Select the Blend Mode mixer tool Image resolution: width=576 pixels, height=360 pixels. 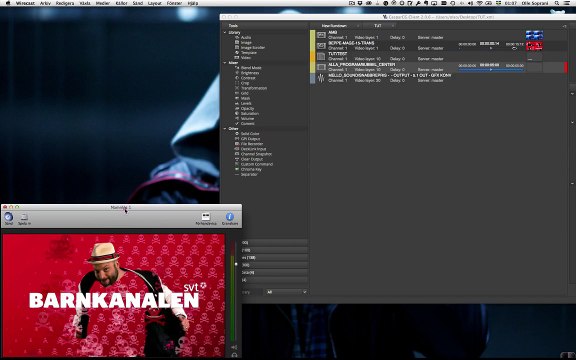pyautogui.click(x=251, y=68)
